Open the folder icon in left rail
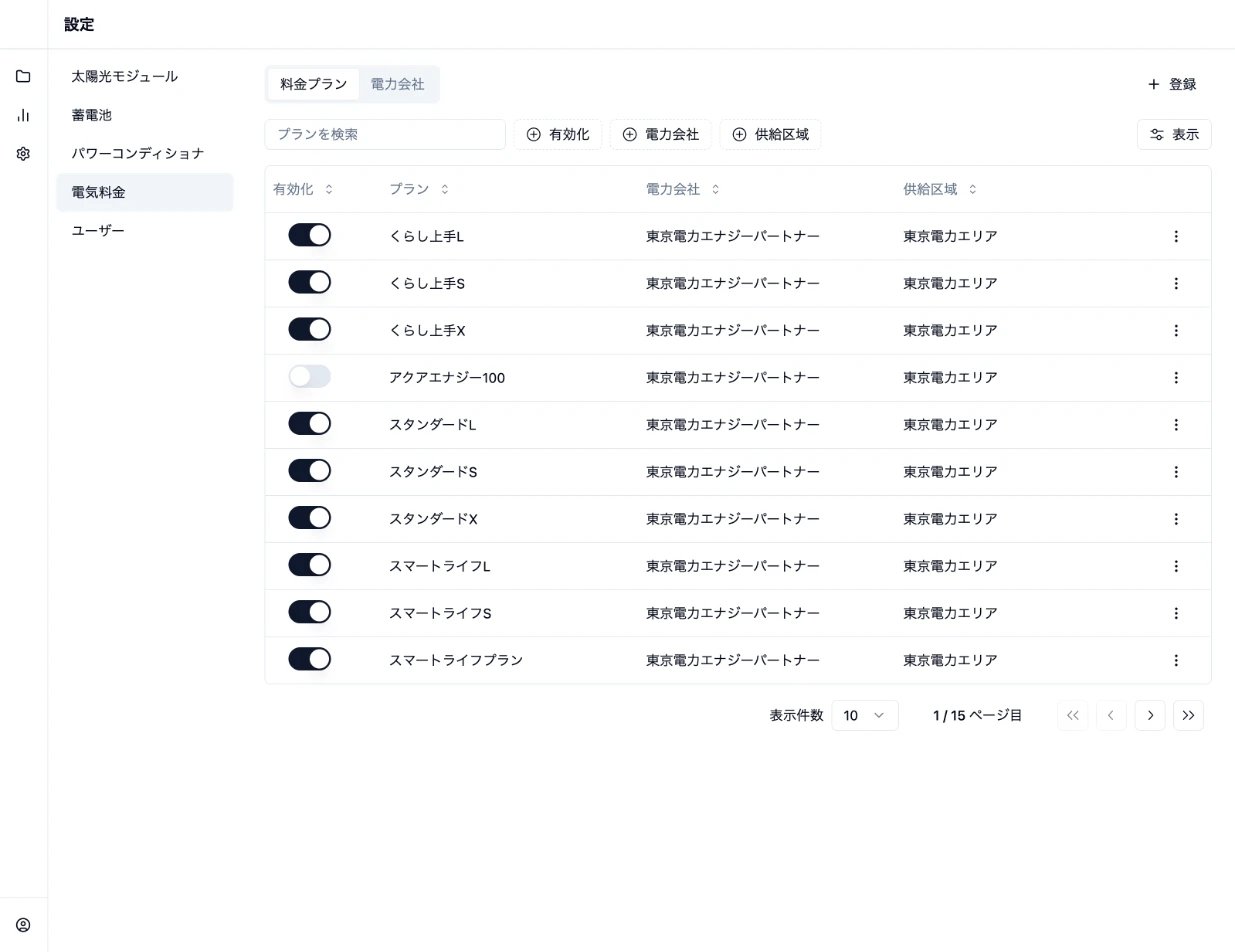This screenshot has width=1235, height=952. pyautogui.click(x=23, y=76)
